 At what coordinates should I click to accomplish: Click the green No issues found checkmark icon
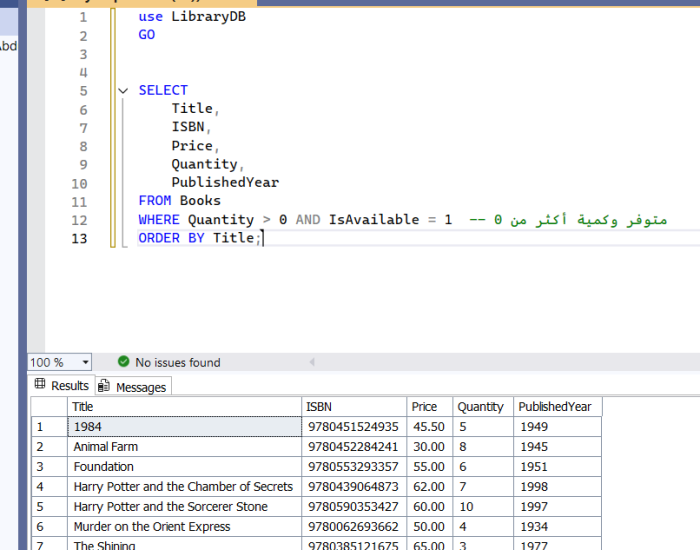coord(124,362)
